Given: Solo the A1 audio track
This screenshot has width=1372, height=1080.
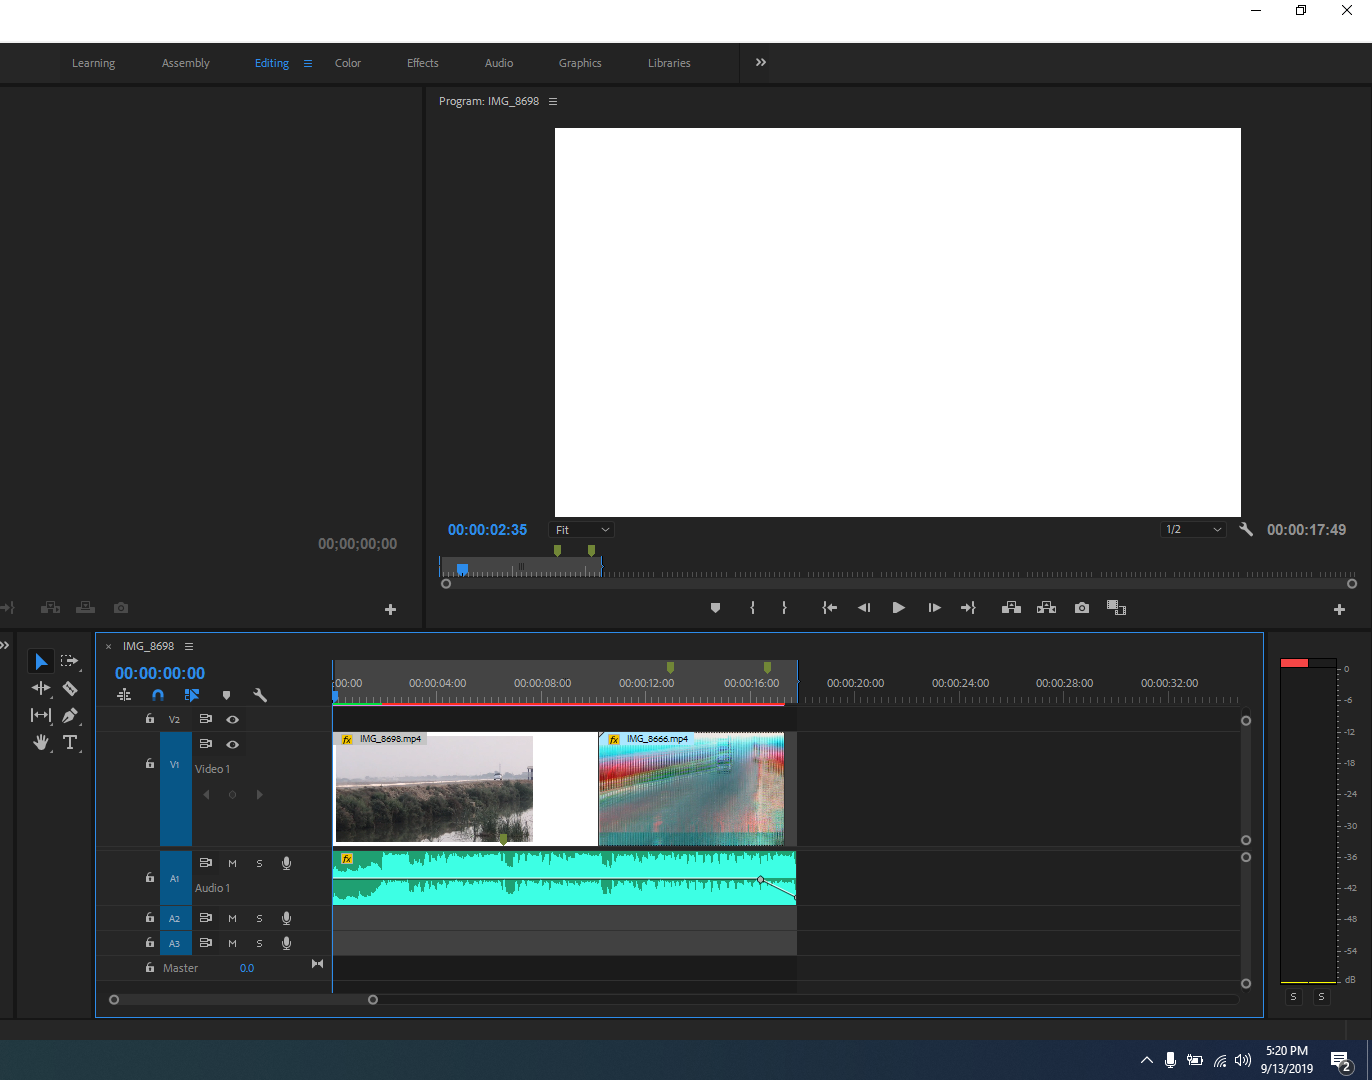Looking at the screenshot, I should pyautogui.click(x=259, y=863).
